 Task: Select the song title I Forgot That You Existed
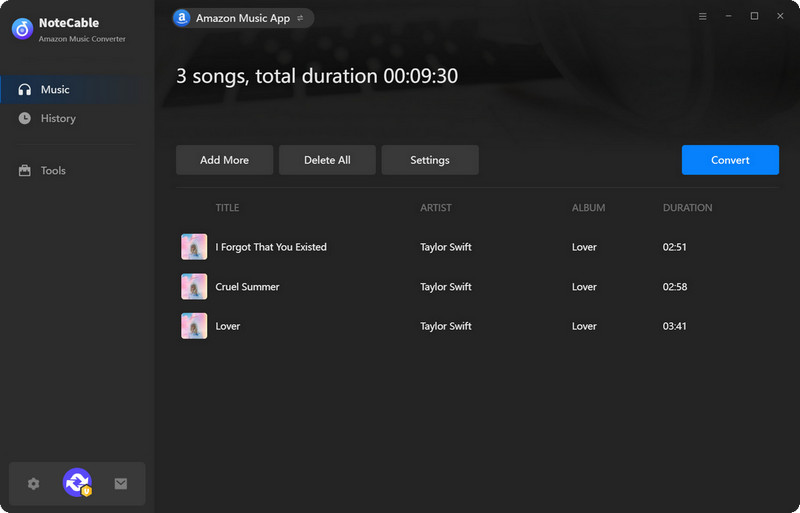click(271, 247)
